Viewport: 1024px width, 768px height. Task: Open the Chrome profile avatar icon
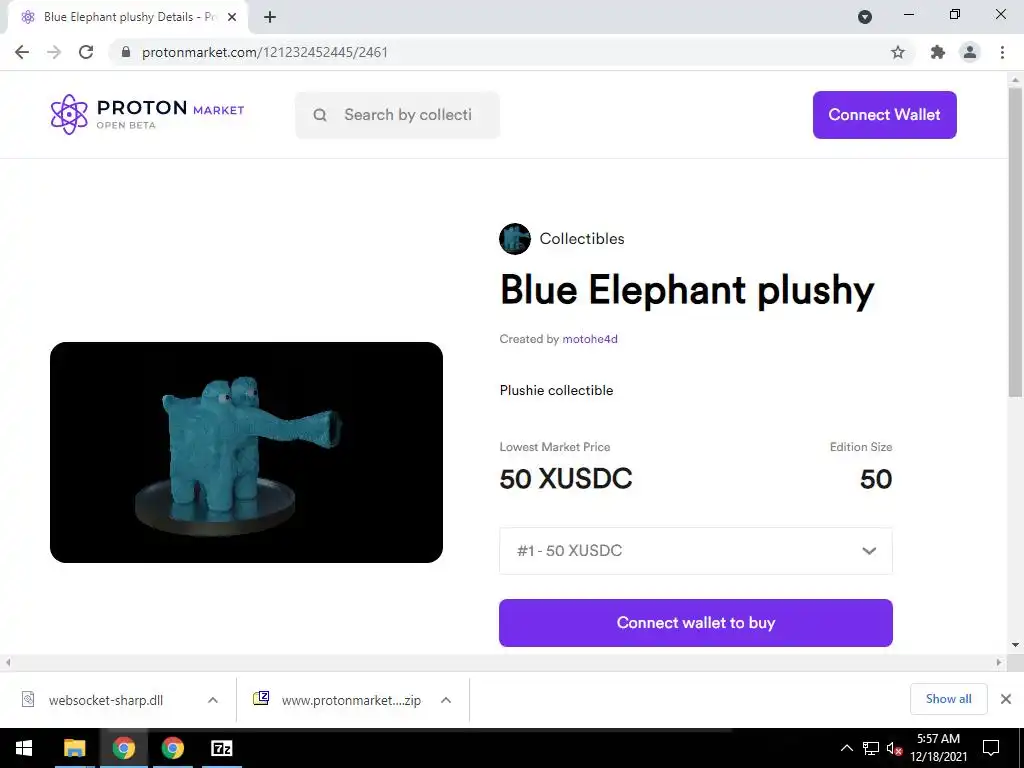[970, 52]
